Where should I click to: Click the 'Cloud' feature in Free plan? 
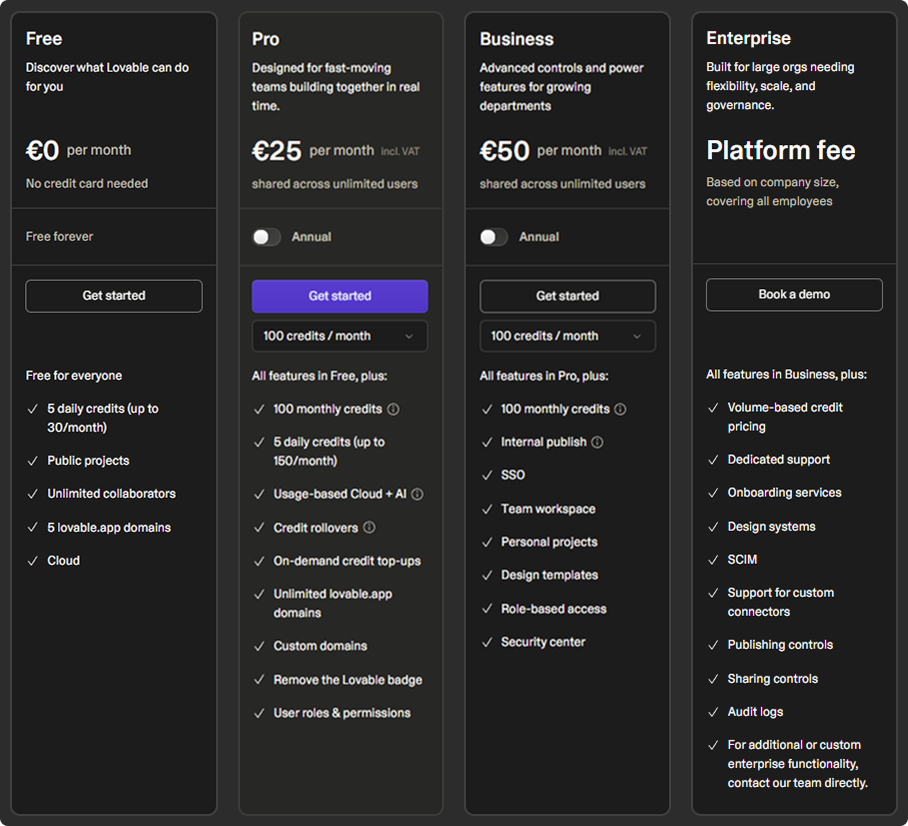[64, 561]
